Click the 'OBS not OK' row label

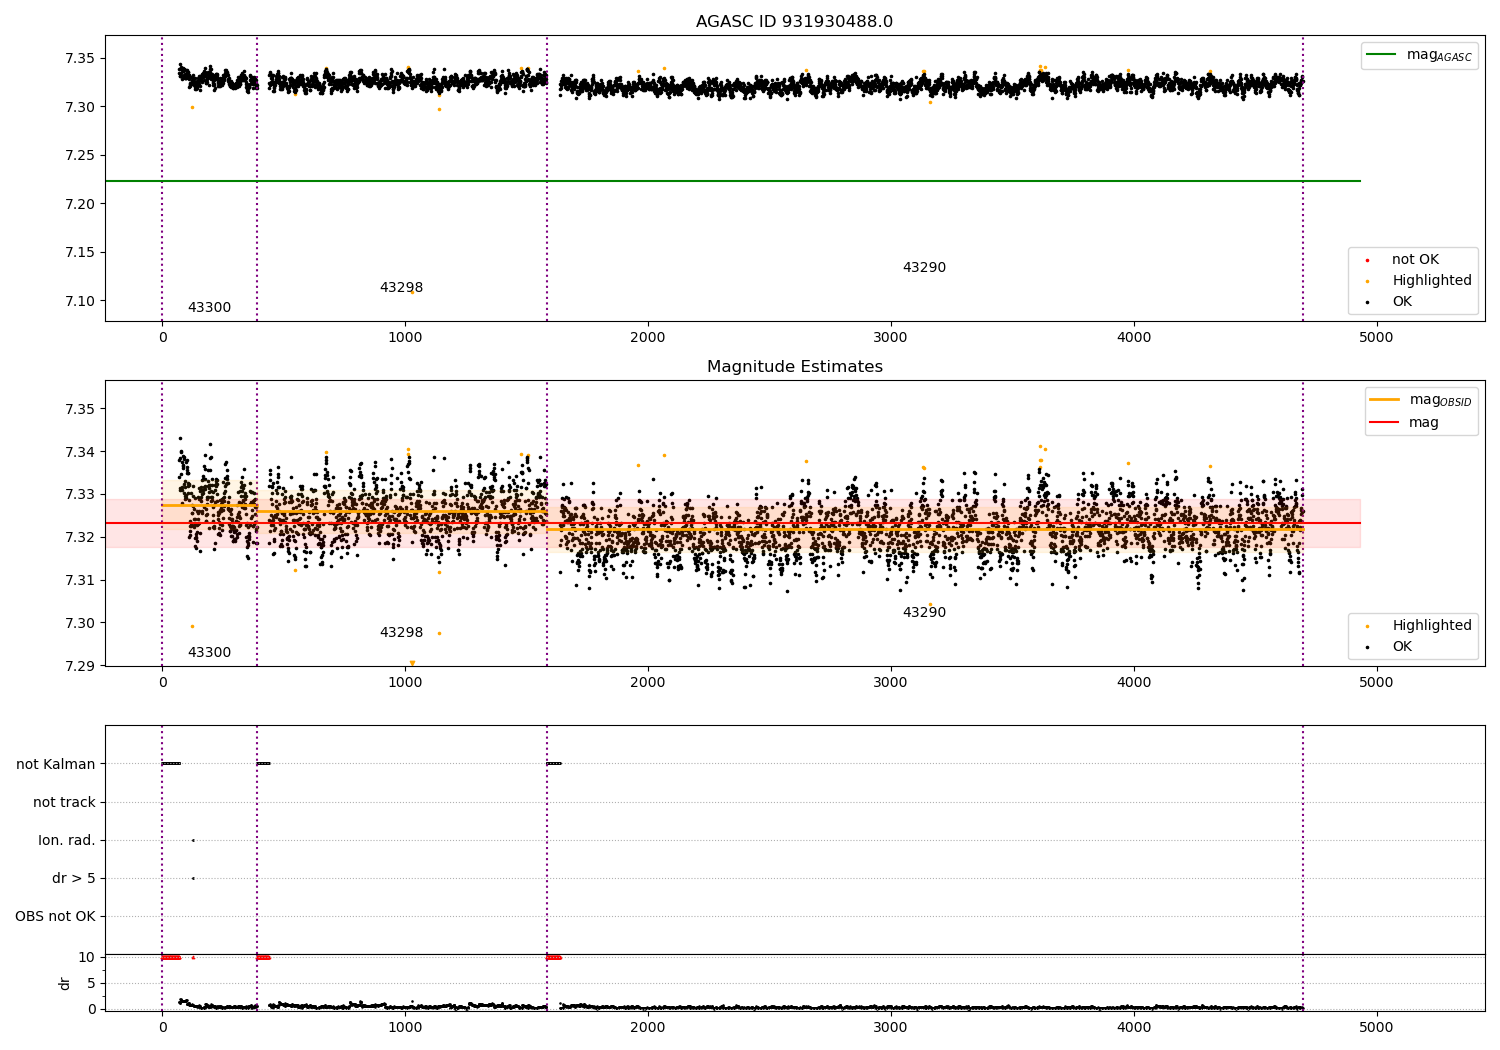(56, 916)
